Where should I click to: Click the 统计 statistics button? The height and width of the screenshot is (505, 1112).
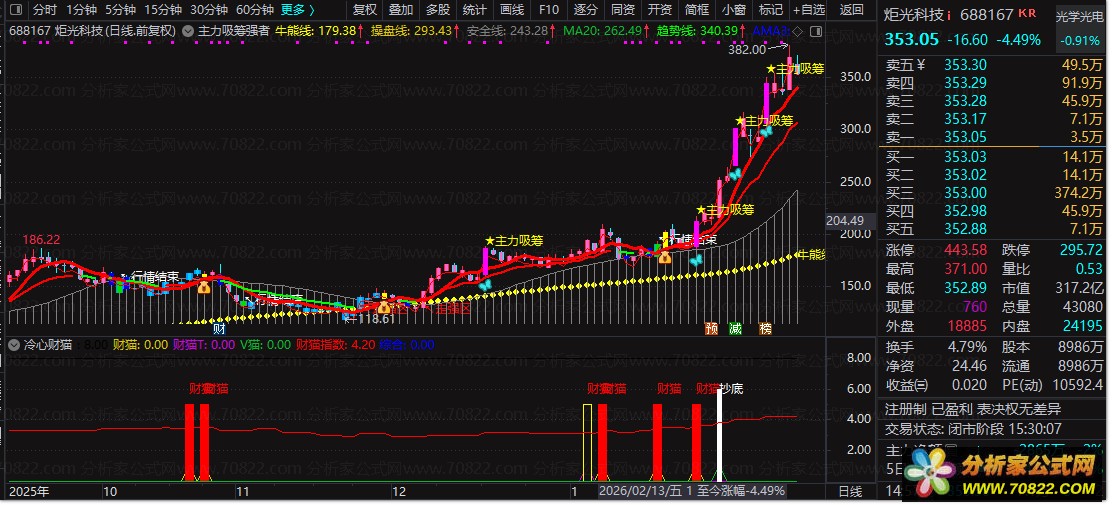(474, 10)
